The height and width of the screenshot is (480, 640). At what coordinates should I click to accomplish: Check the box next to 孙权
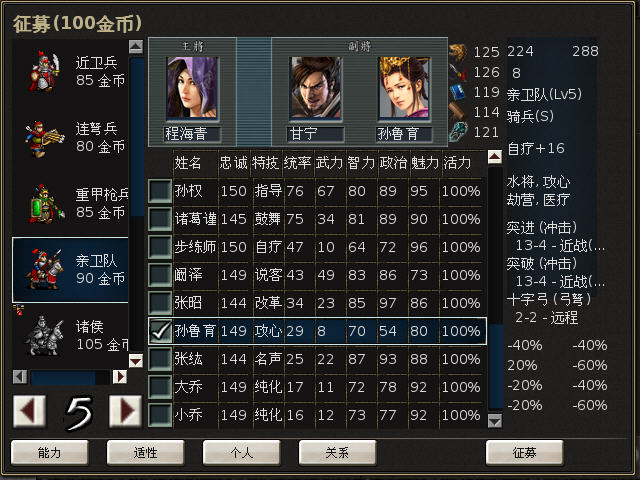pos(160,191)
